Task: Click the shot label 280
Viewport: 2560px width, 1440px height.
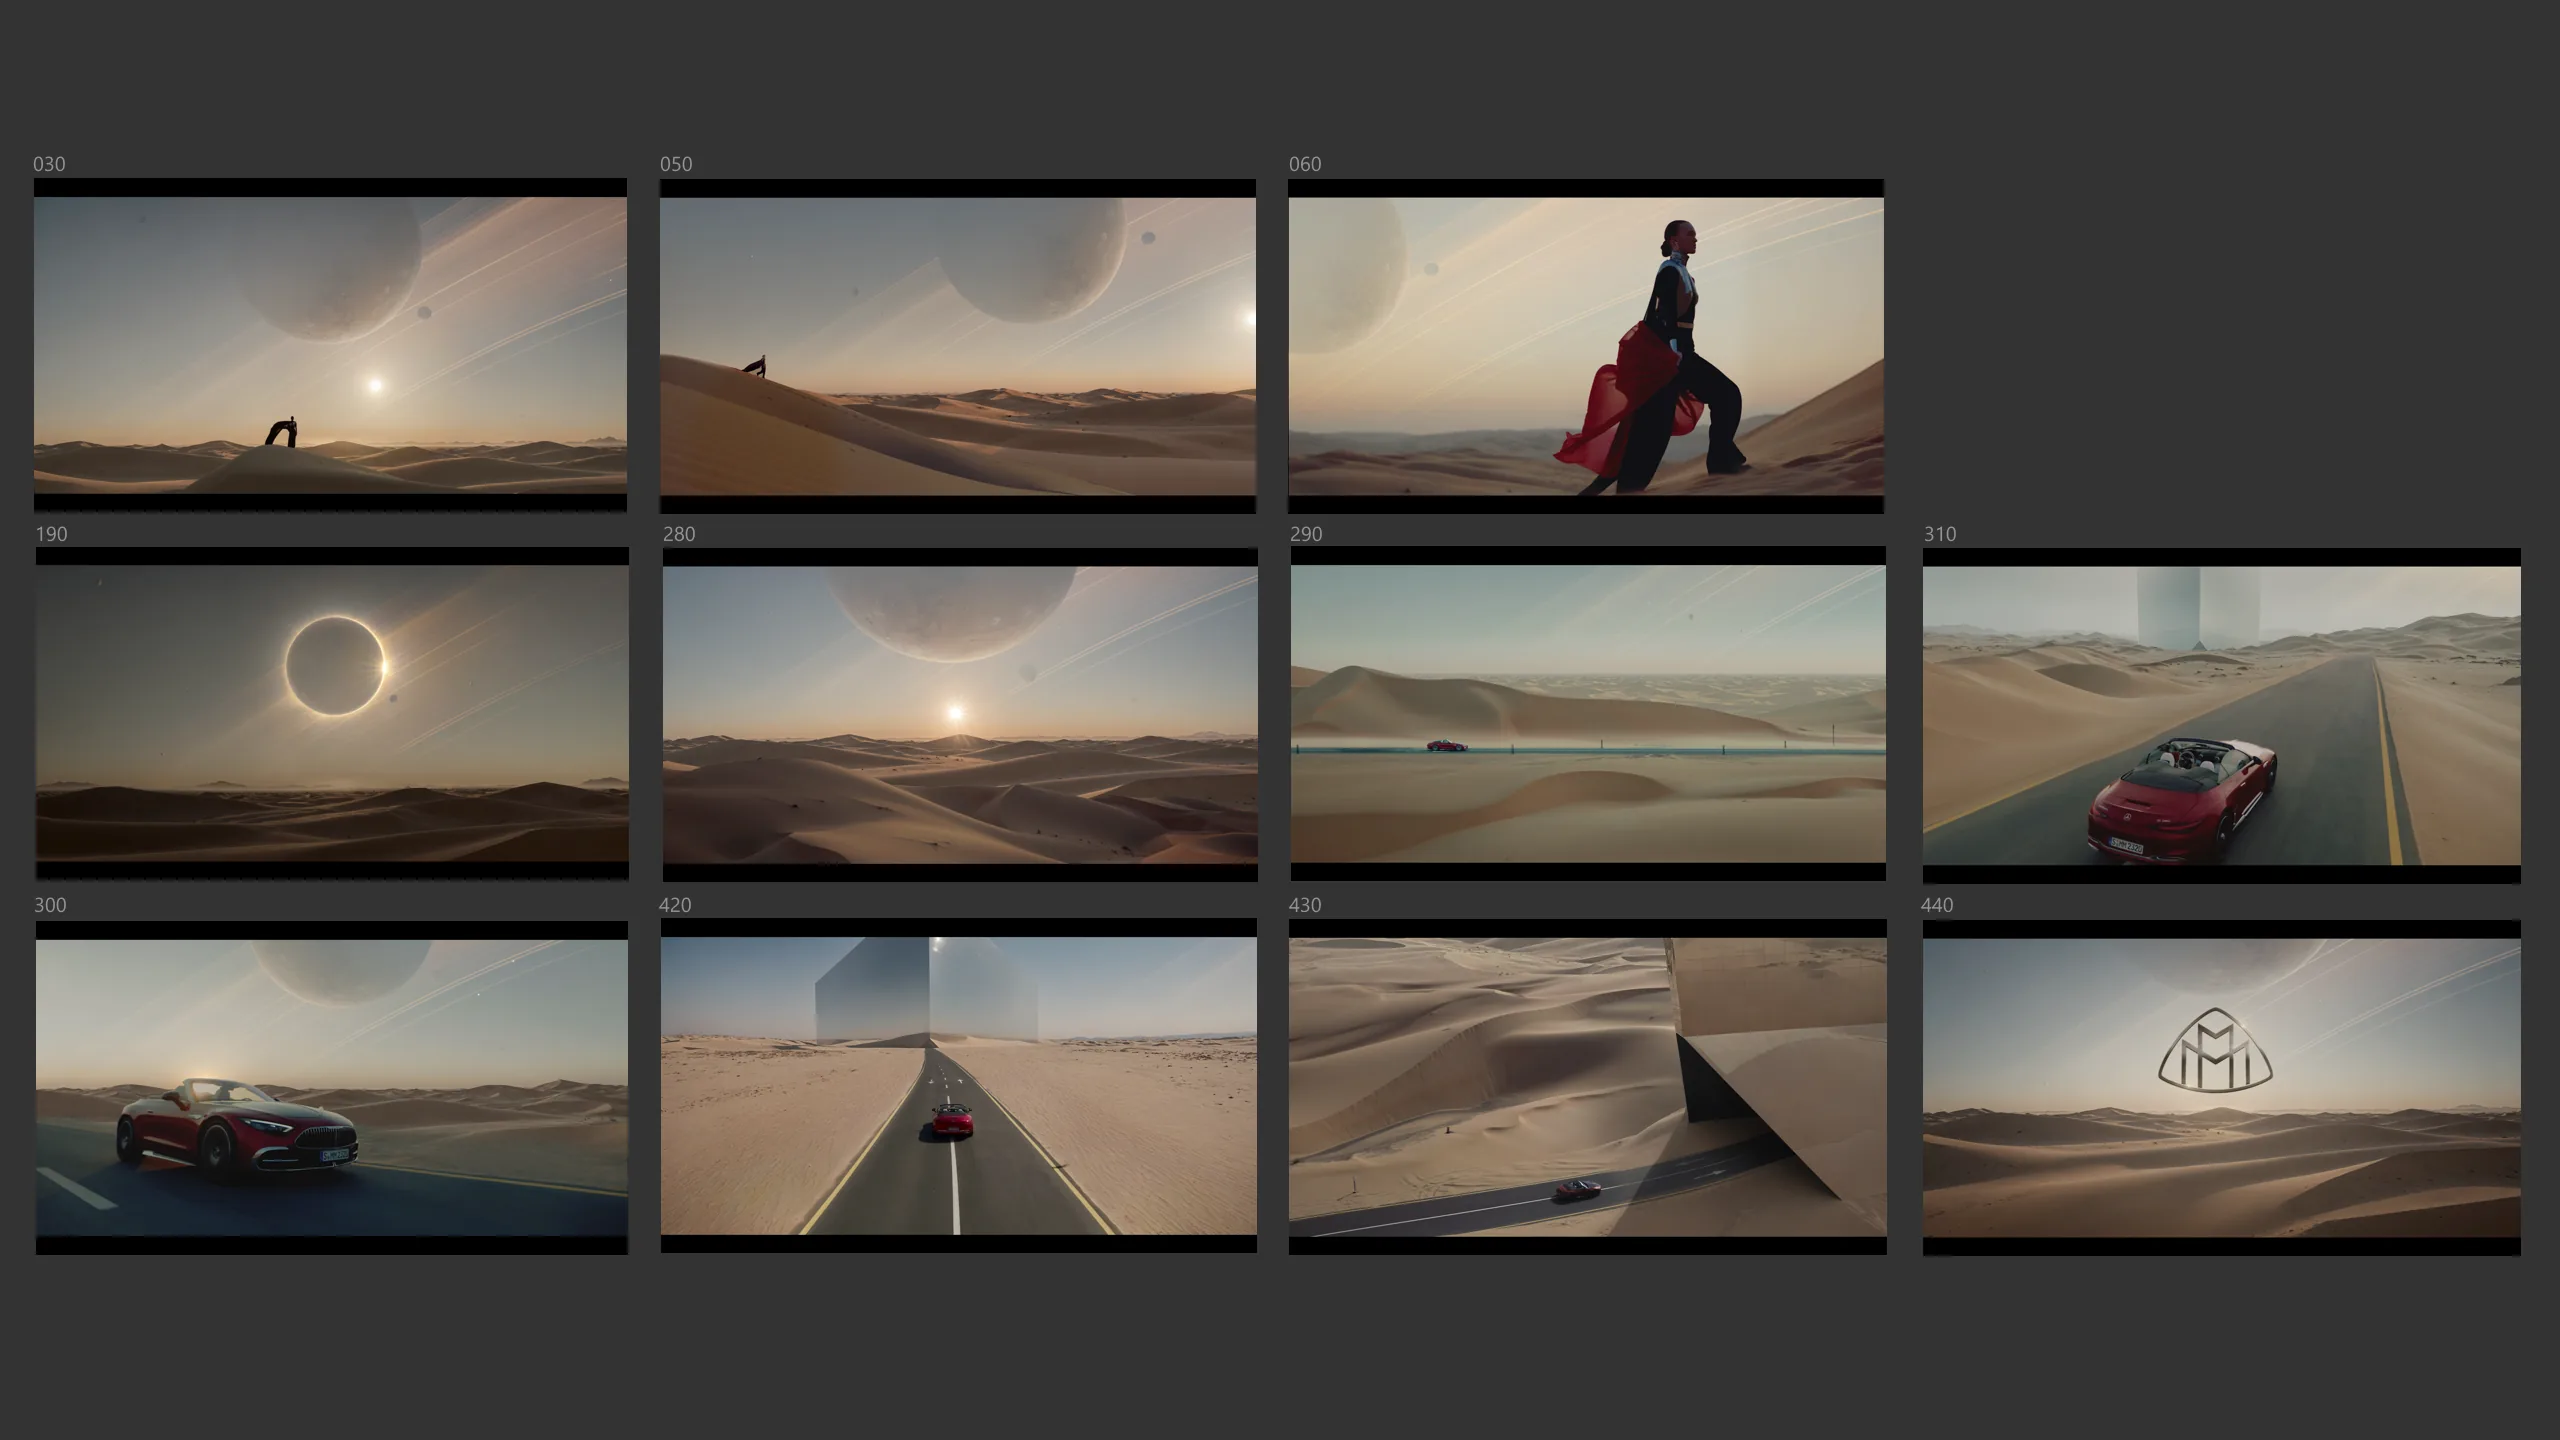Action: 679,534
